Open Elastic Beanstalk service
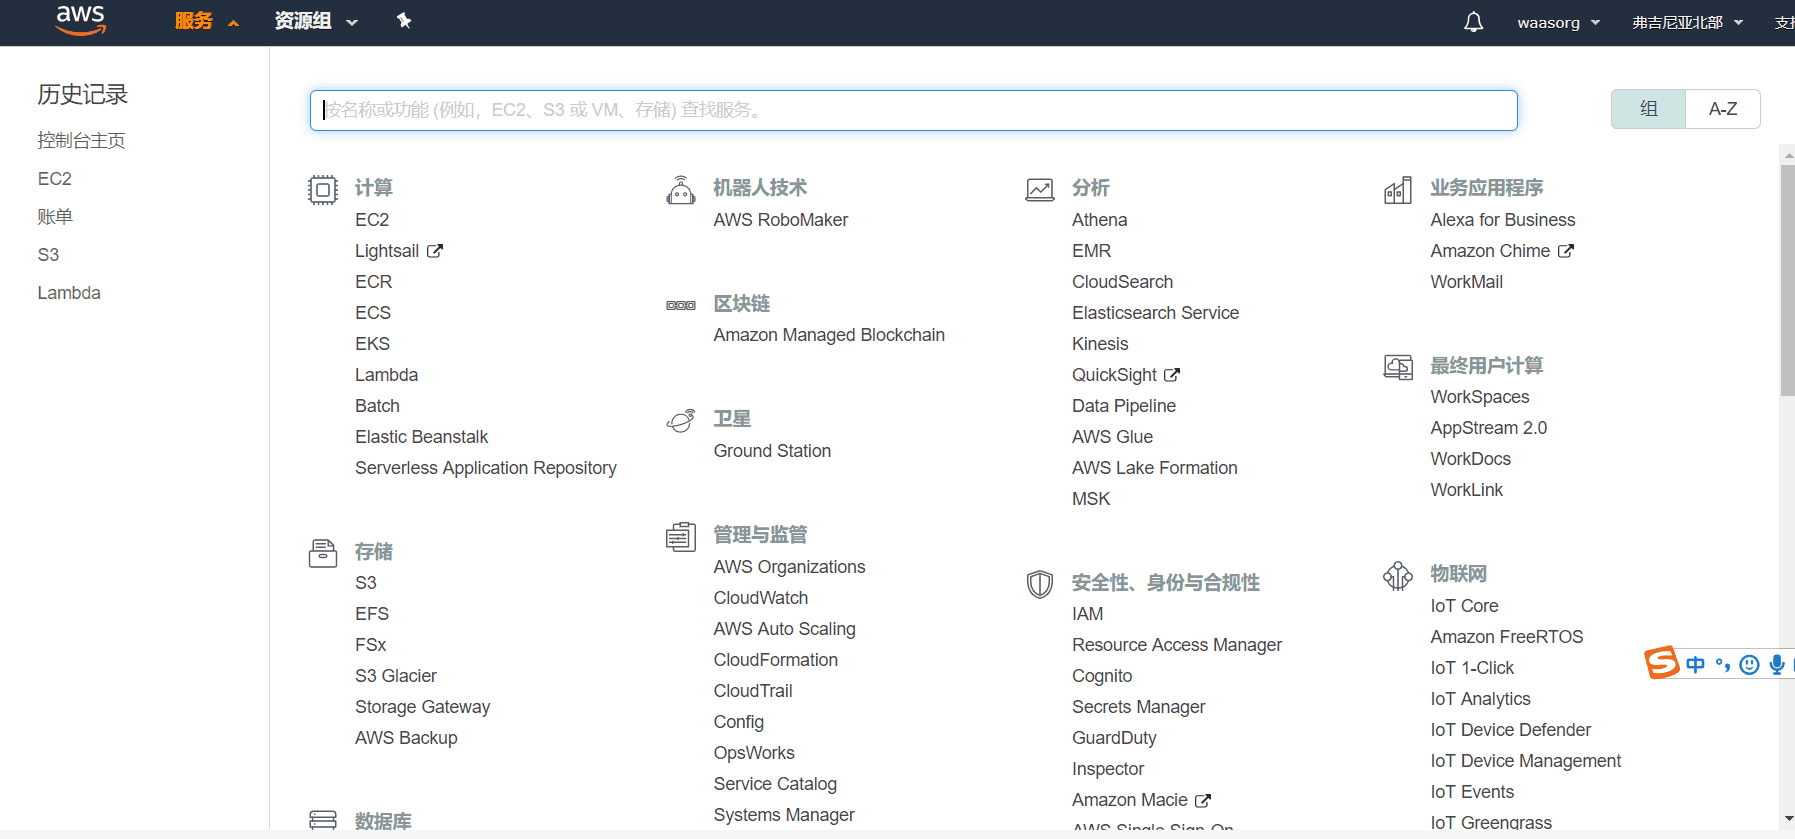 click(x=421, y=437)
